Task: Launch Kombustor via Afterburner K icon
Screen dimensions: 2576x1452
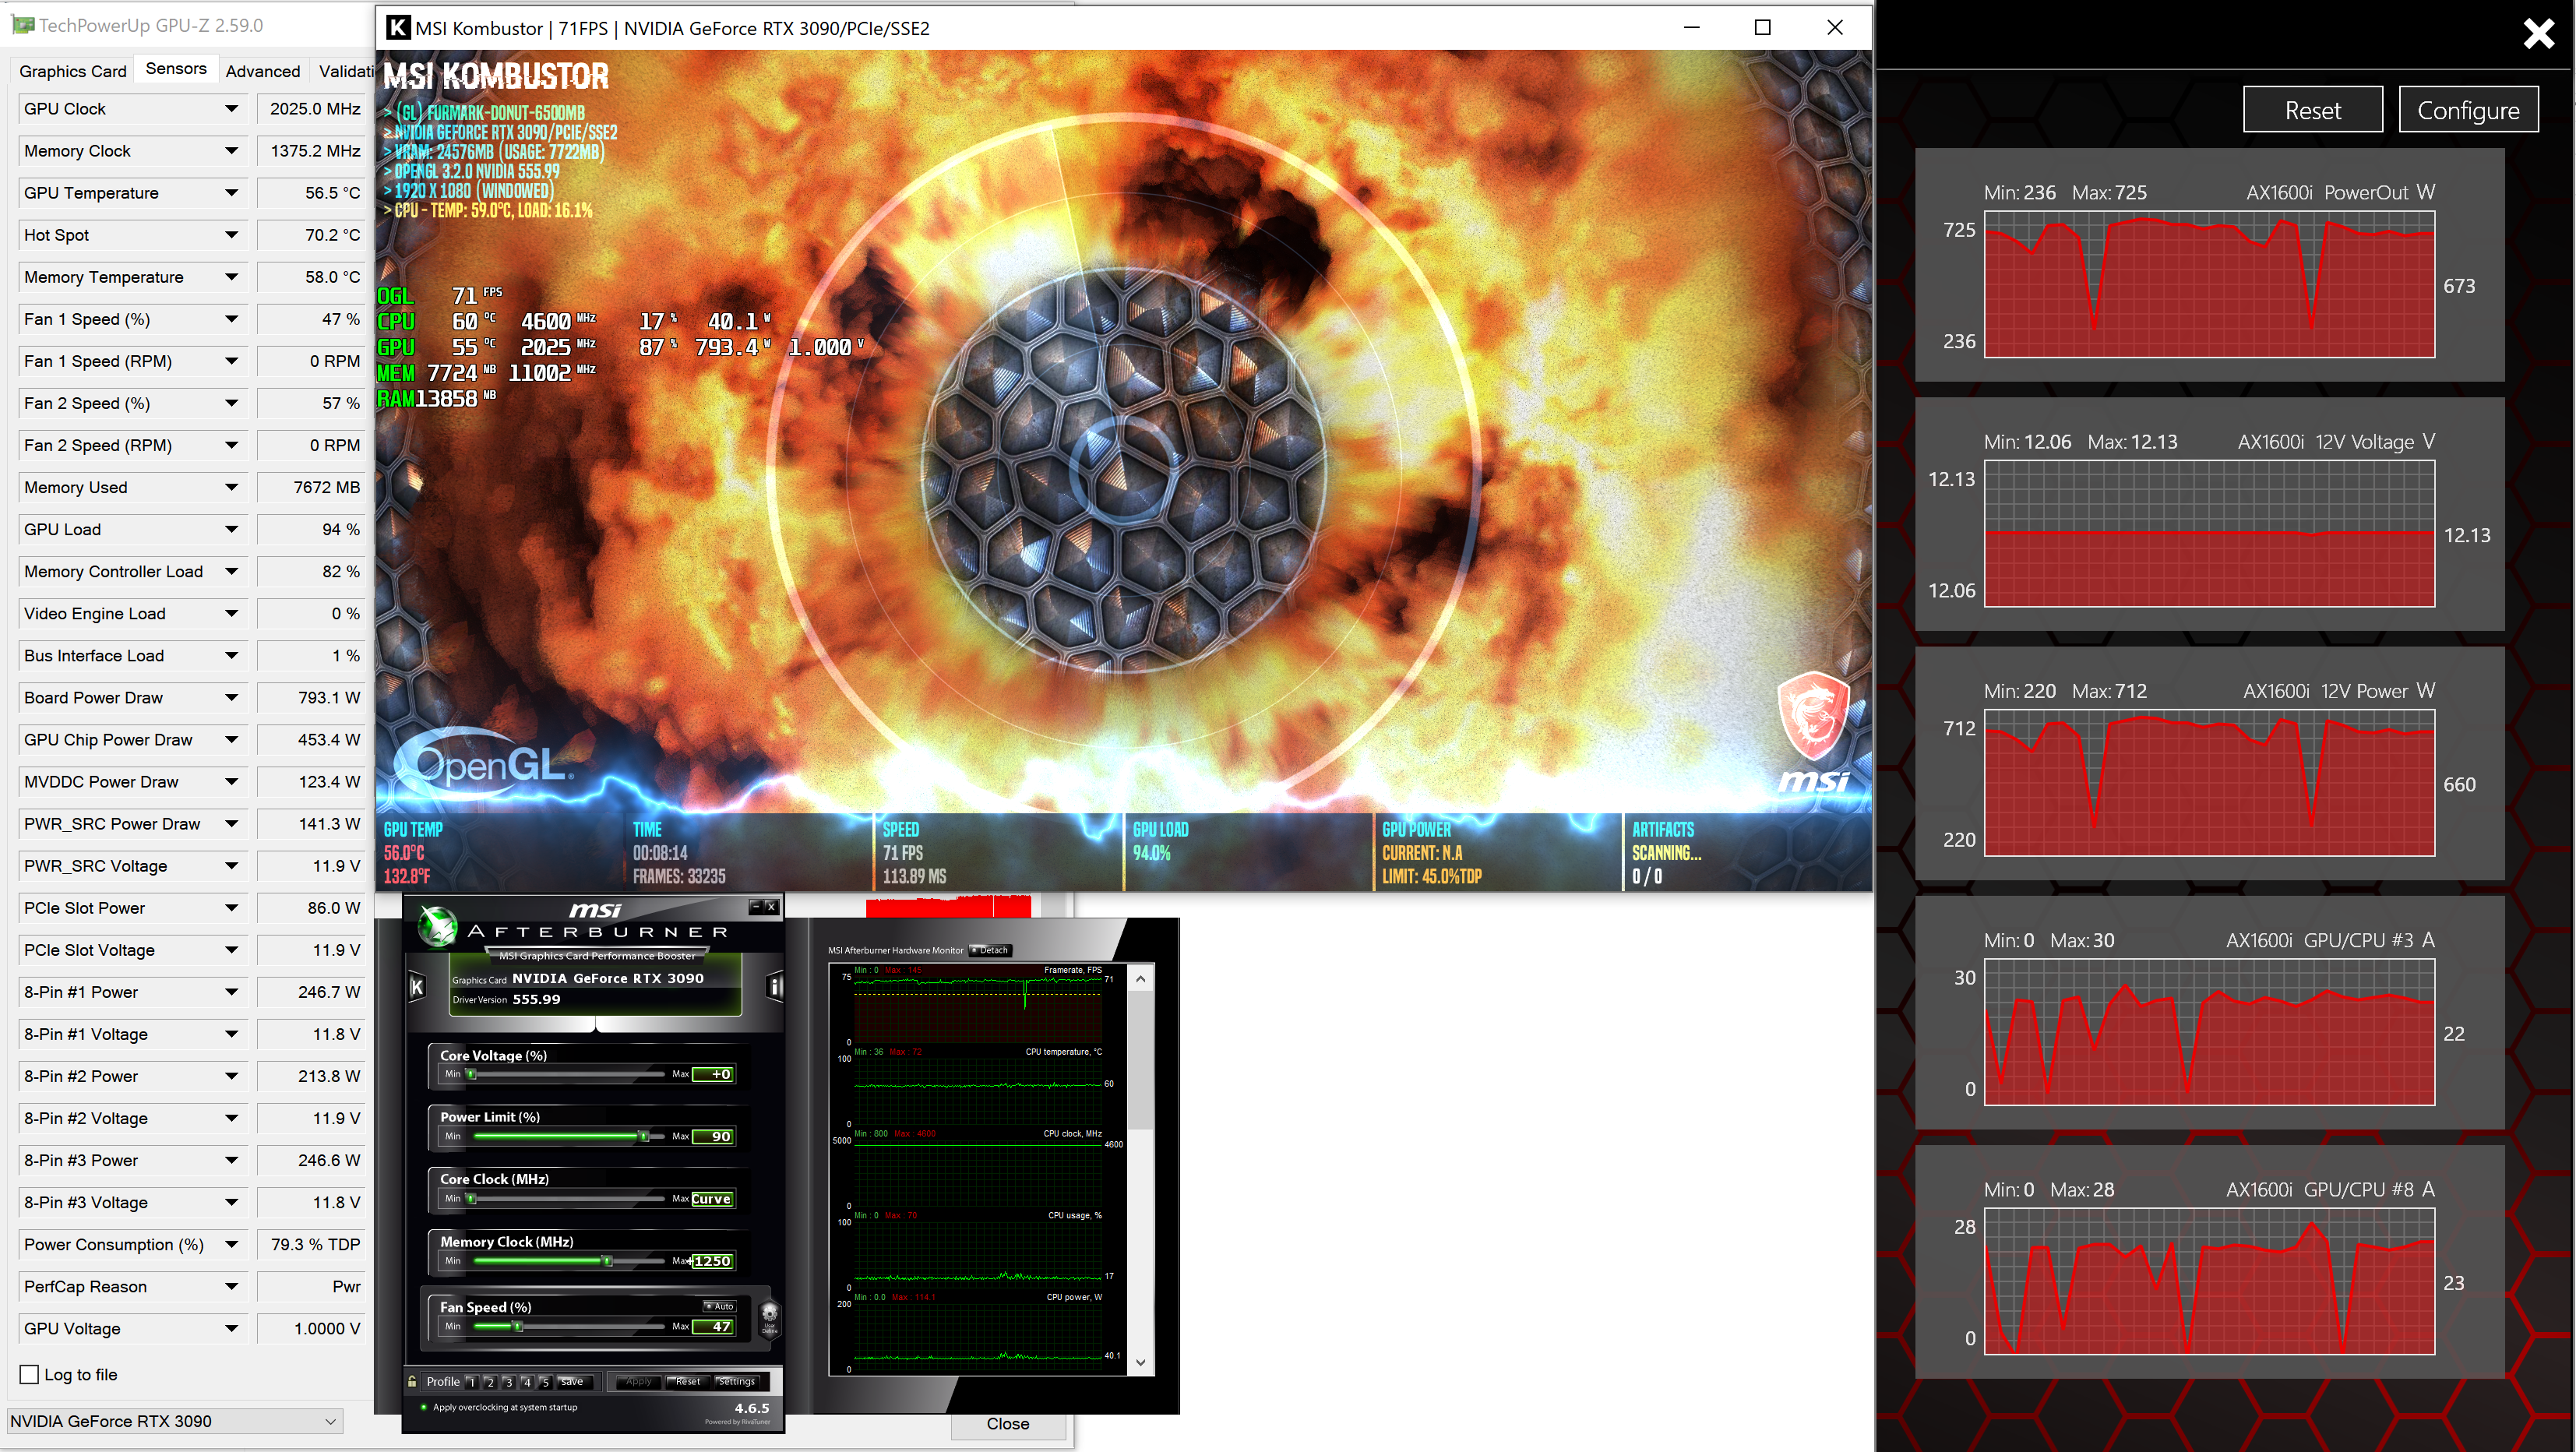Action: [417, 987]
